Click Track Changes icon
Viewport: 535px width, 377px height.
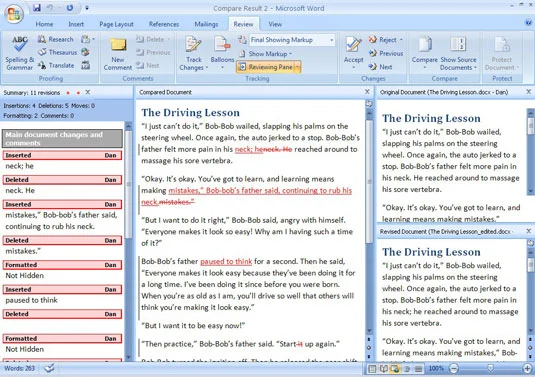[193, 44]
